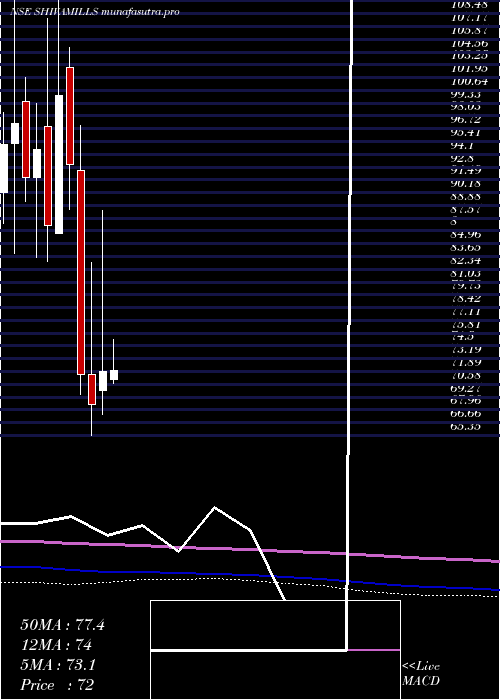Click the 65.35 price axis label

pyautogui.click(x=467, y=426)
